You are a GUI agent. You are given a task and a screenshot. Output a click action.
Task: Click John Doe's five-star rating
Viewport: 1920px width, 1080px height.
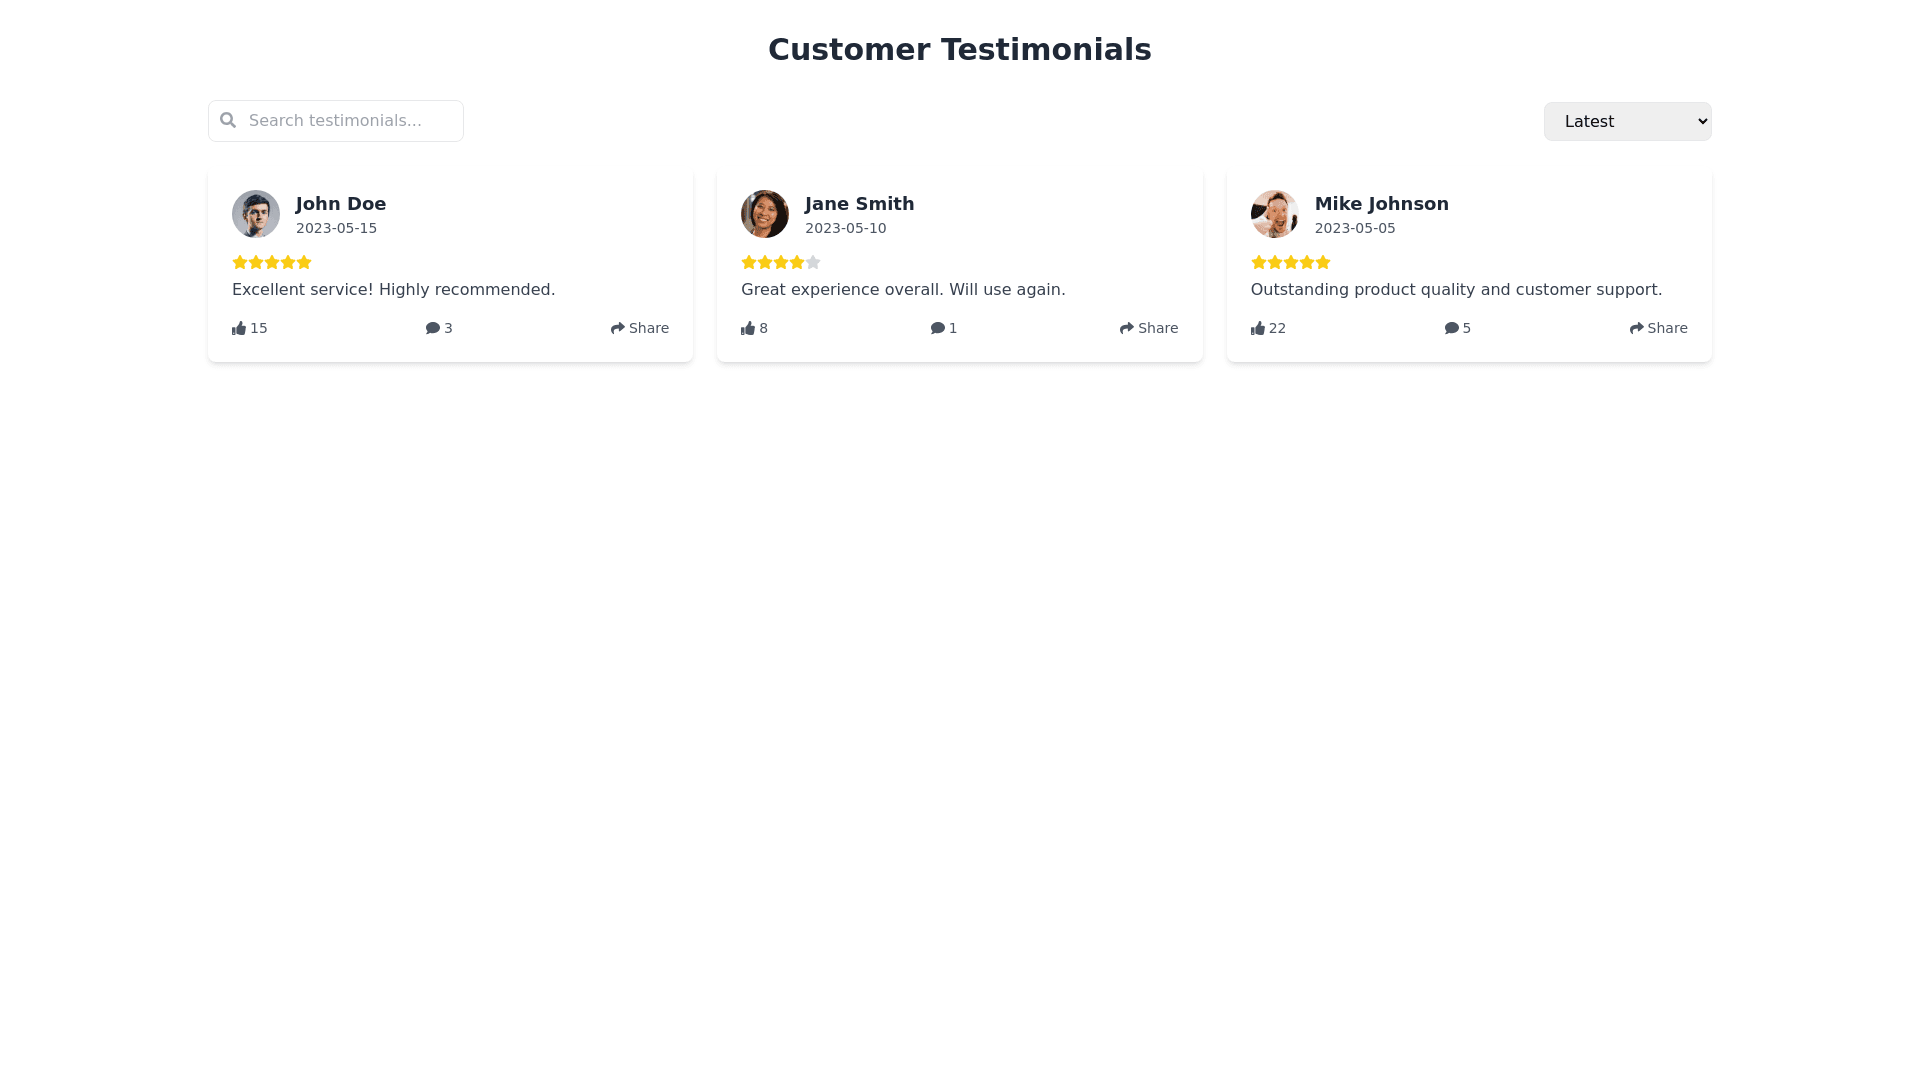click(272, 262)
